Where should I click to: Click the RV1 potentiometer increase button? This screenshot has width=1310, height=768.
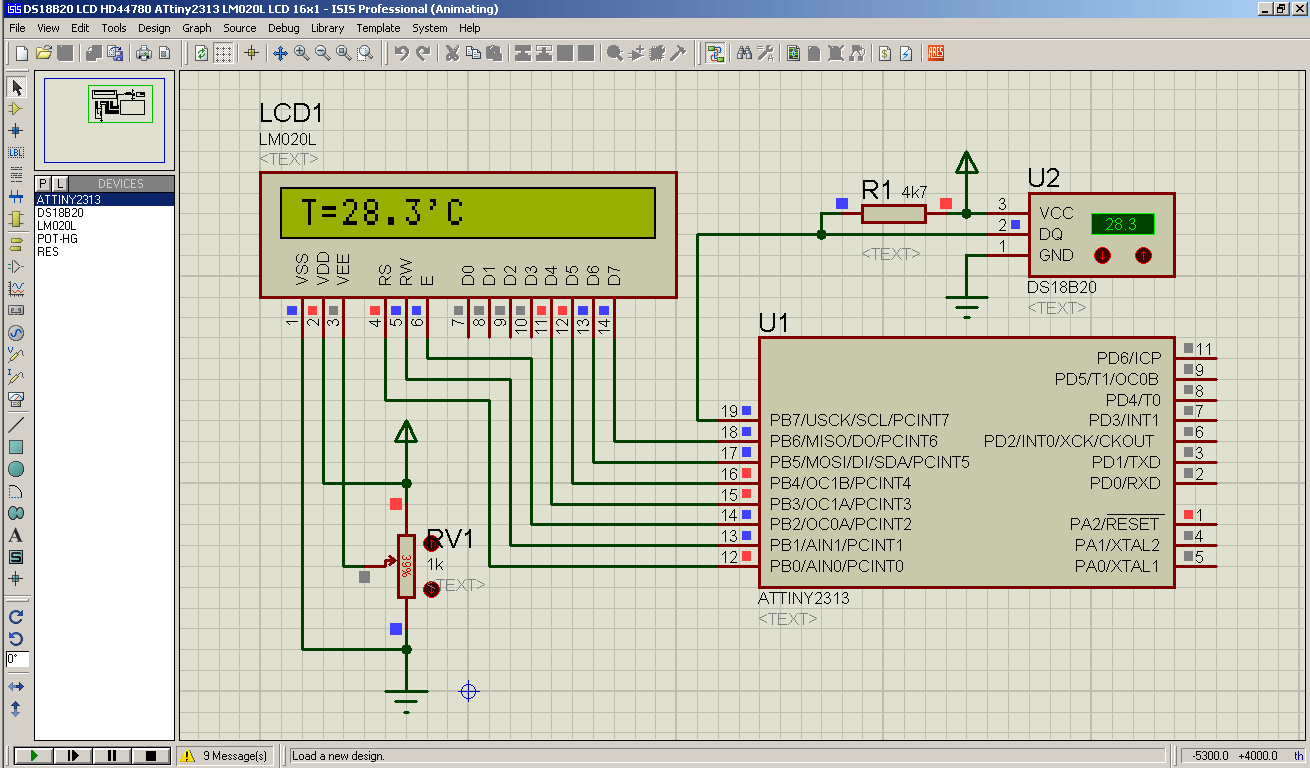[432, 544]
